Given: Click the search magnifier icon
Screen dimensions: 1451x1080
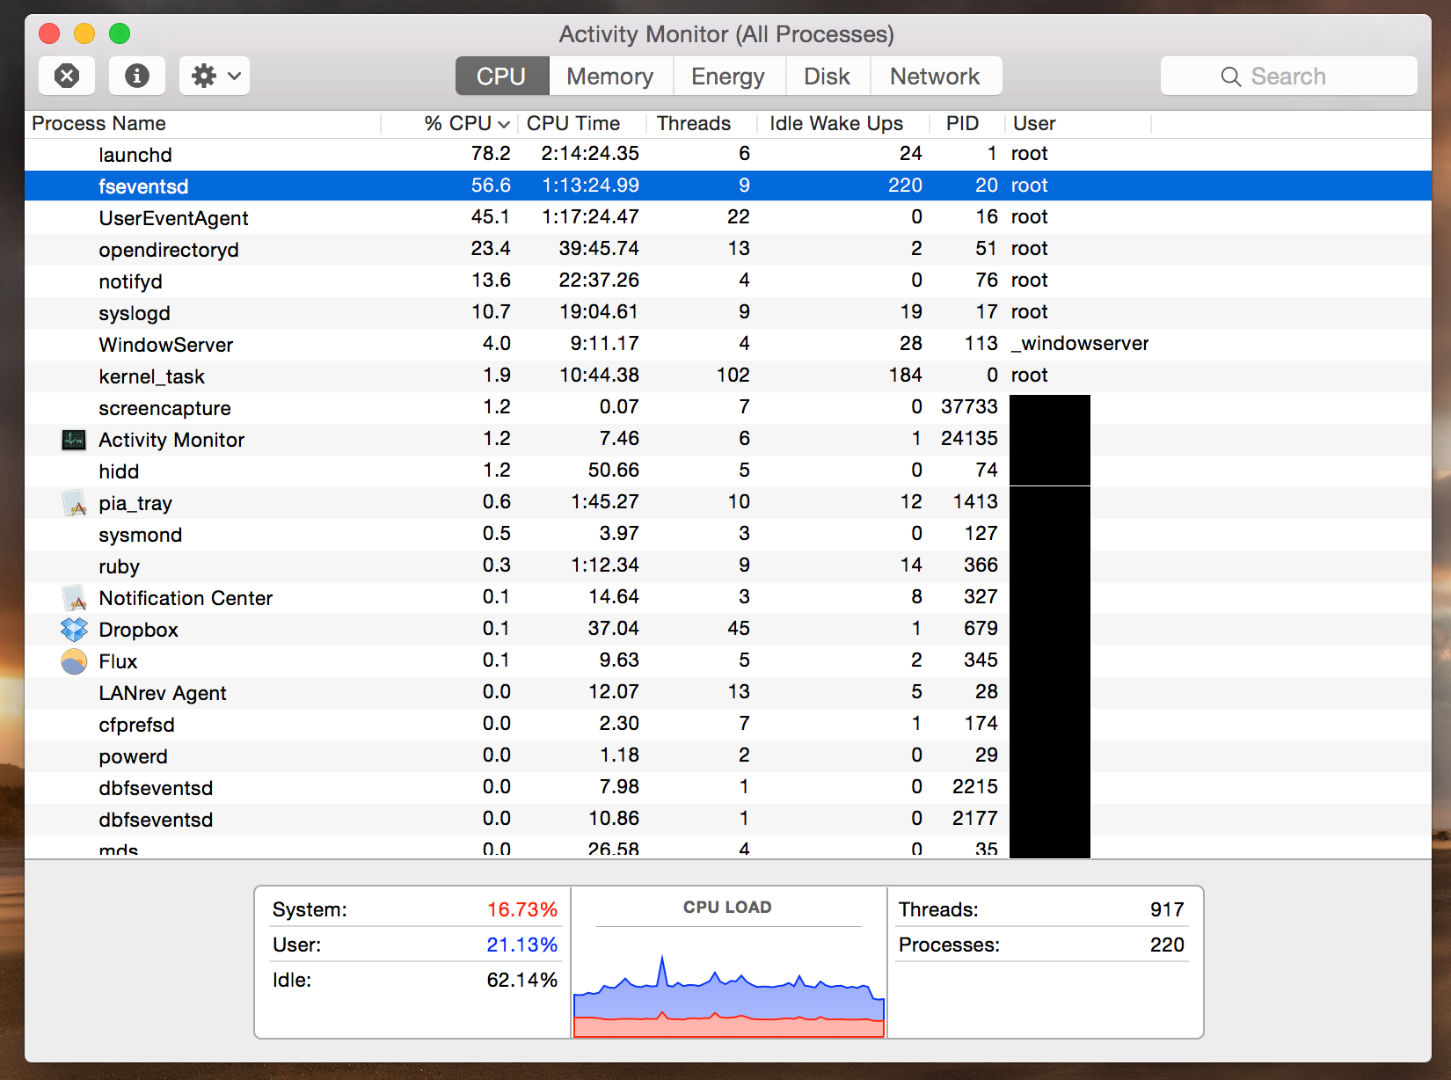Looking at the screenshot, I should pos(1231,77).
